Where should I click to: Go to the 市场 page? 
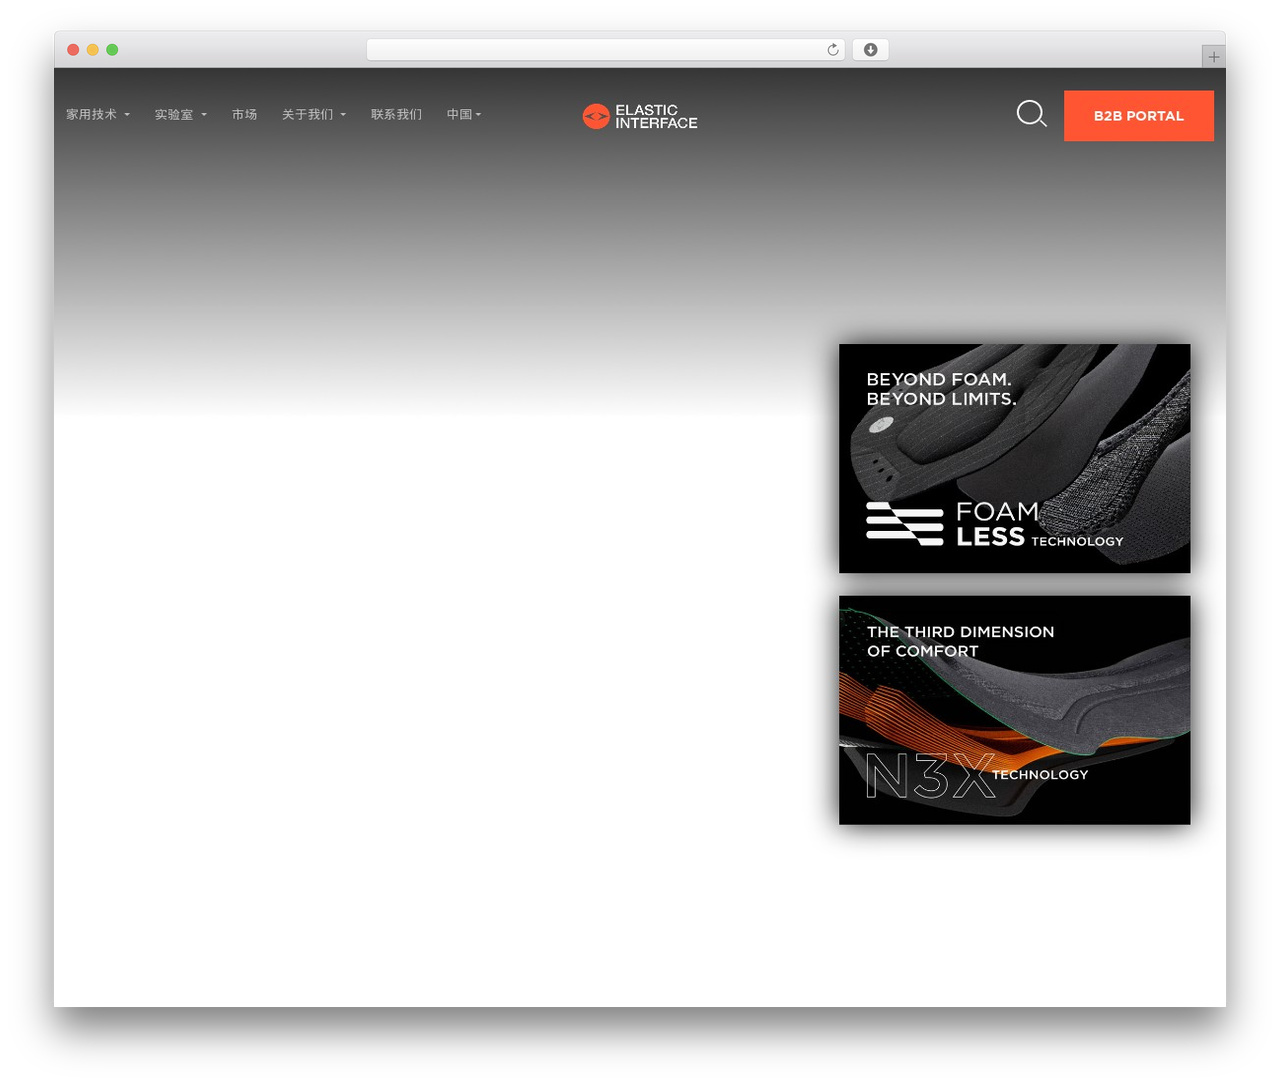[244, 115]
